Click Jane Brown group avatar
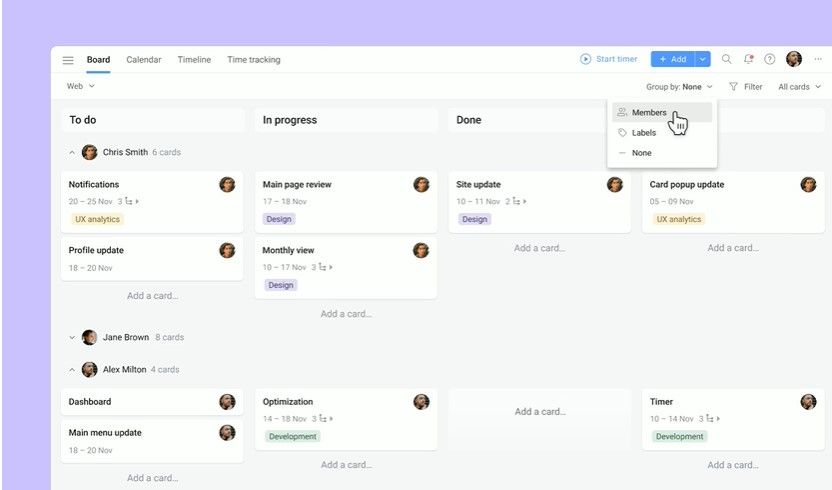Screen dimensions: 832x490 [90, 337]
